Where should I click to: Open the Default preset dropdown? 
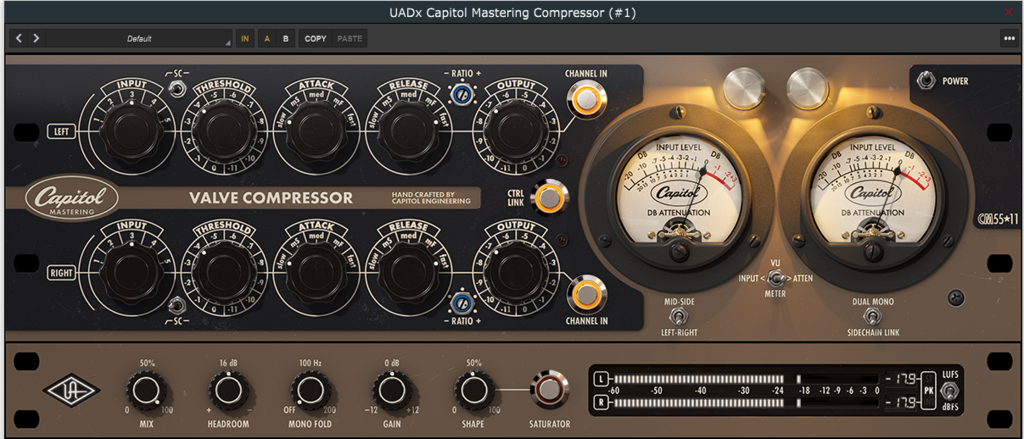[139, 39]
